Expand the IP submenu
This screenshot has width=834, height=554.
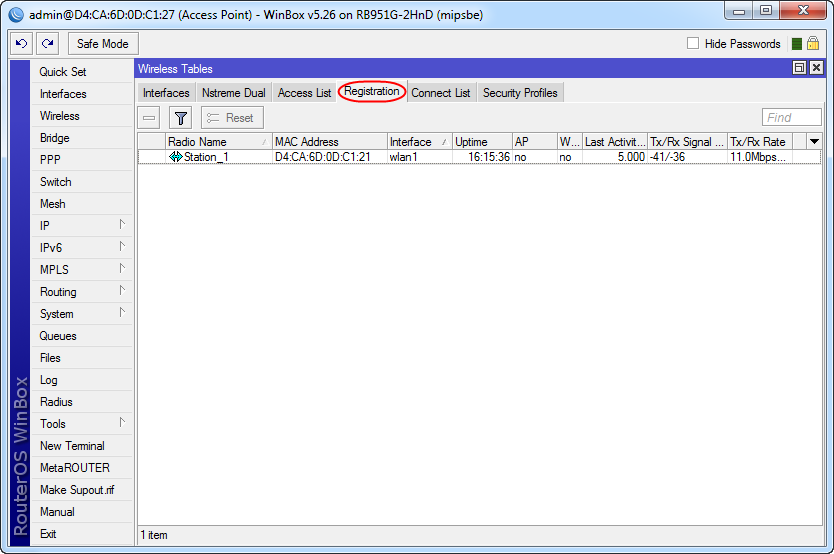(x=122, y=224)
